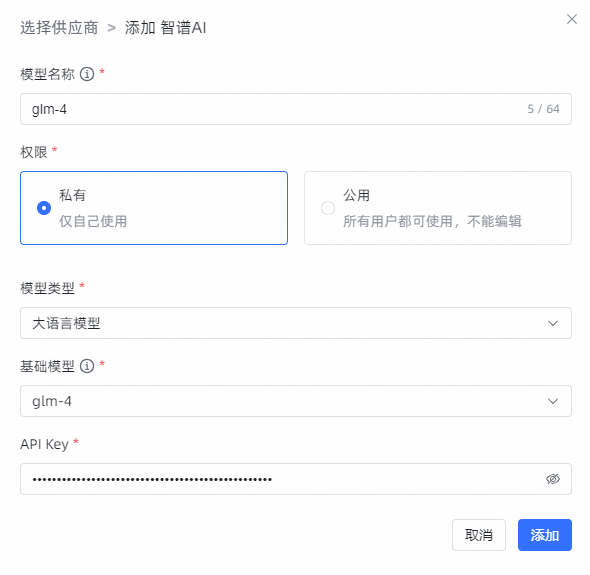Click the 取消 button
Screen dimensions: 590x575
[479, 535]
